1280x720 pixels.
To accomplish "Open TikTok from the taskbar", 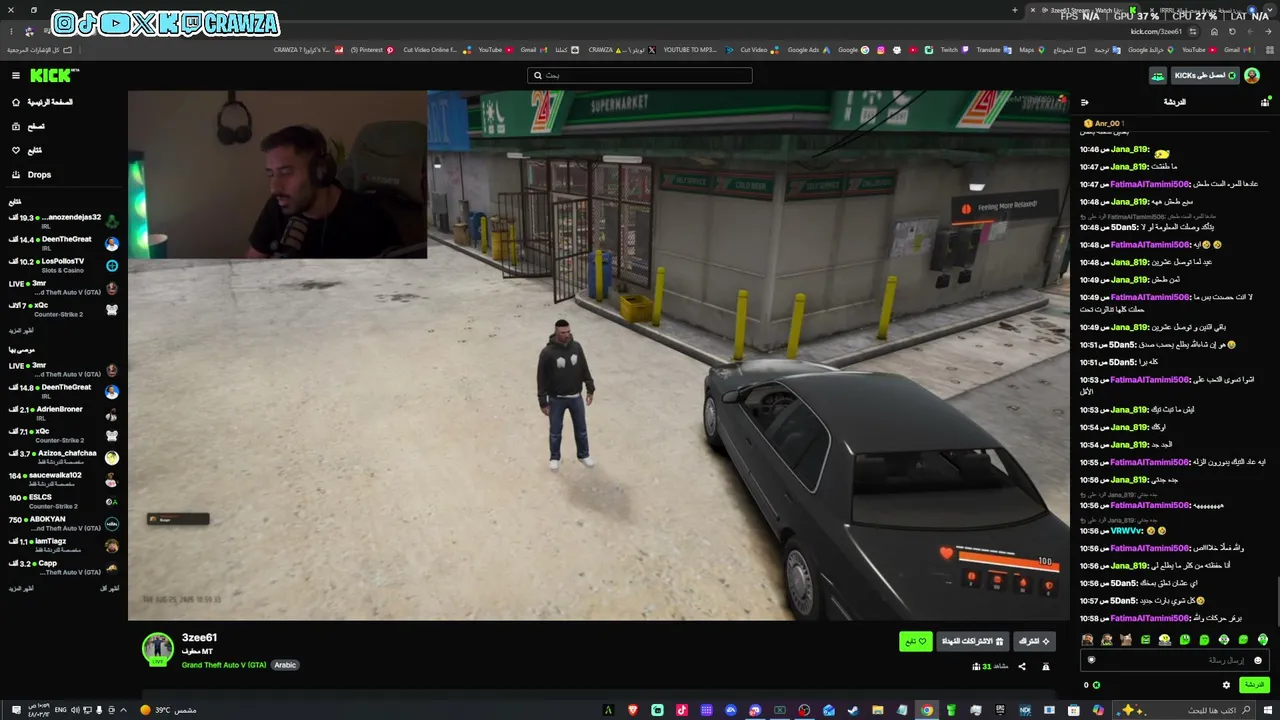I will [682, 710].
